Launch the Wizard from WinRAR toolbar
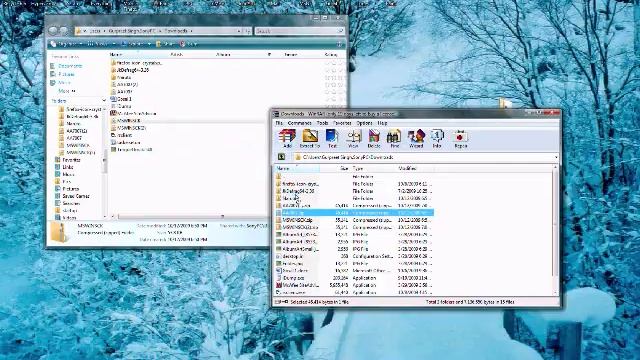 (x=416, y=139)
